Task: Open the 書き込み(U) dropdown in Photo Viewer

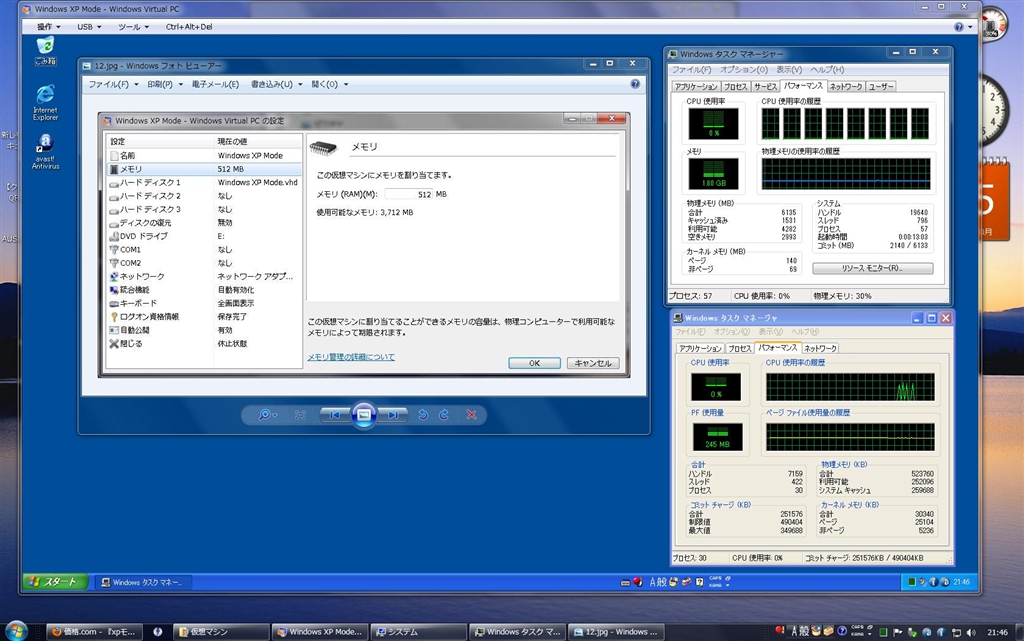Action: (x=277, y=84)
